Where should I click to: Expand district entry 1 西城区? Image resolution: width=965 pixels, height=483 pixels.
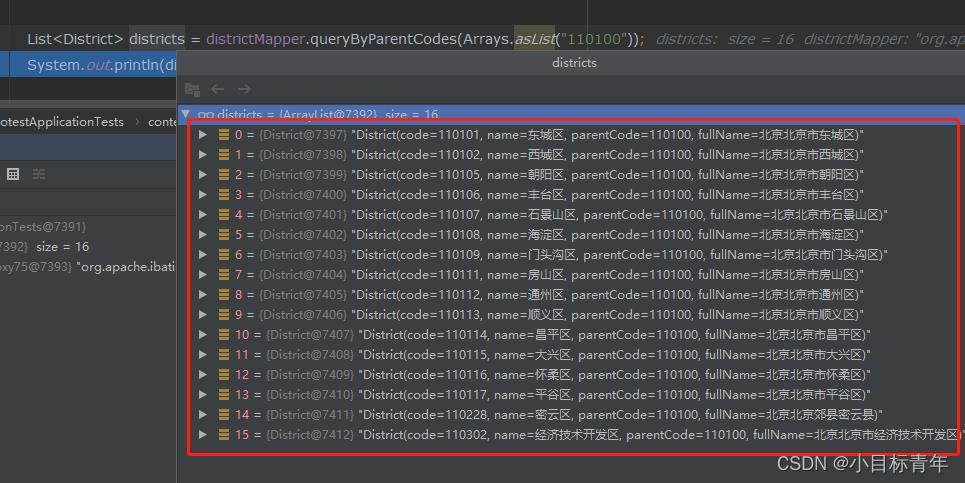pyautogui.click(x=202, y=154)
